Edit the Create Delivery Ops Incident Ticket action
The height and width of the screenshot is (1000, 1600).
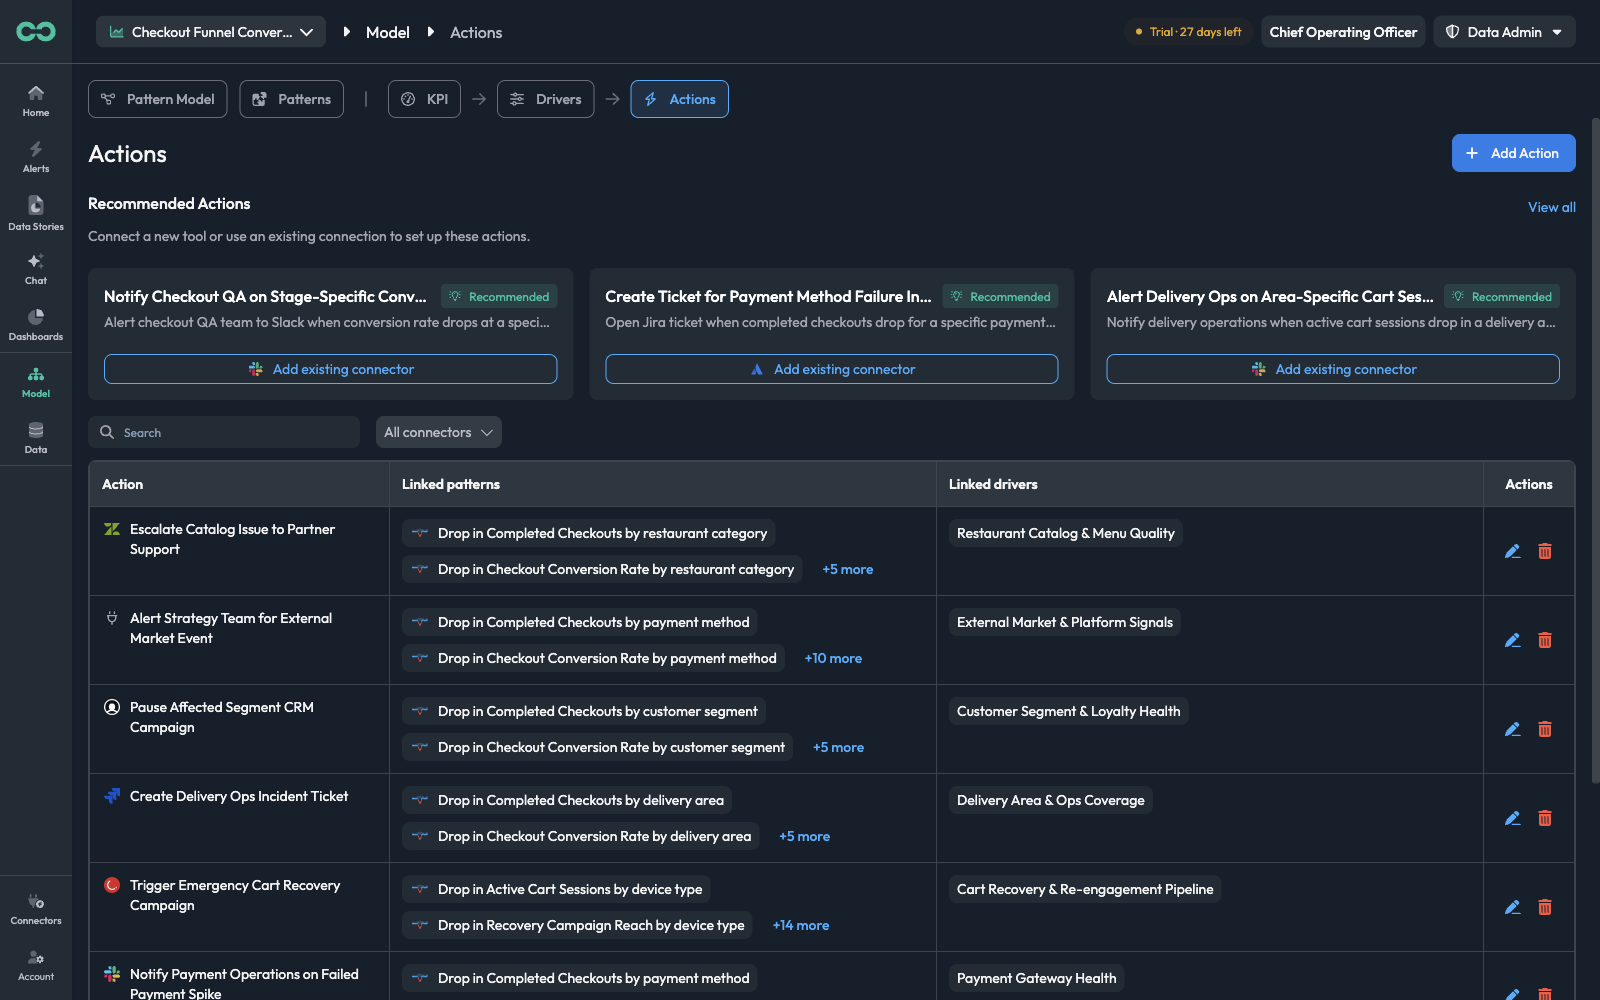click(1513, 818)
